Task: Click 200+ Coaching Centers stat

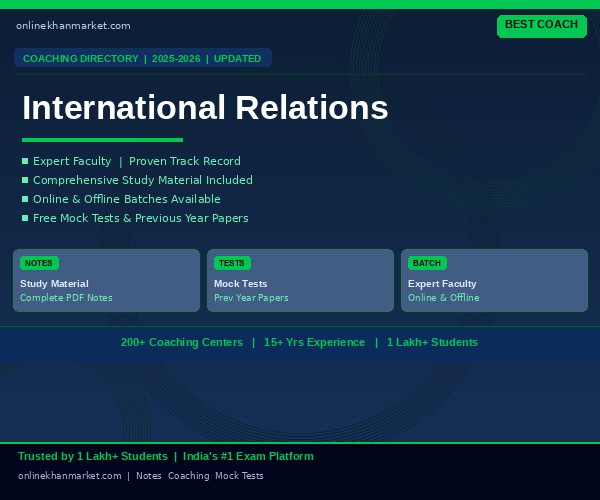Action: coord(182,342)
